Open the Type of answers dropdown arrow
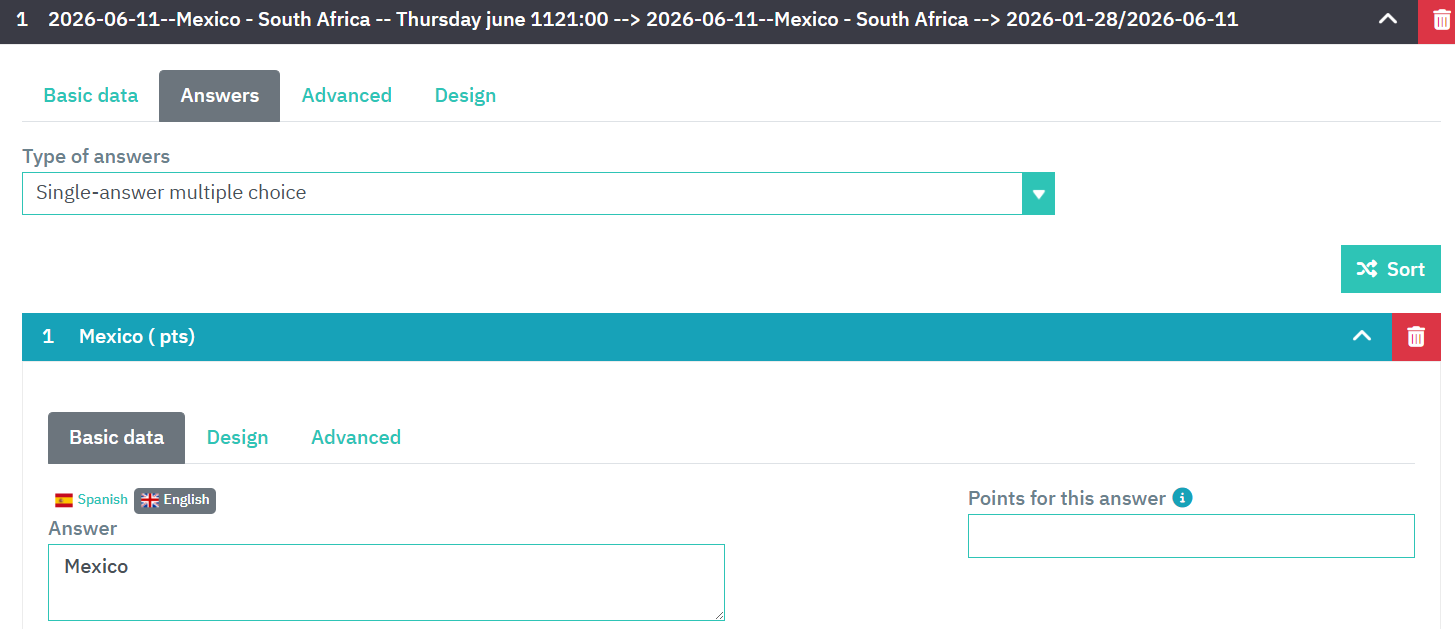The height and width of the screenshot is (629, 1455). [x=1038, y=193]
